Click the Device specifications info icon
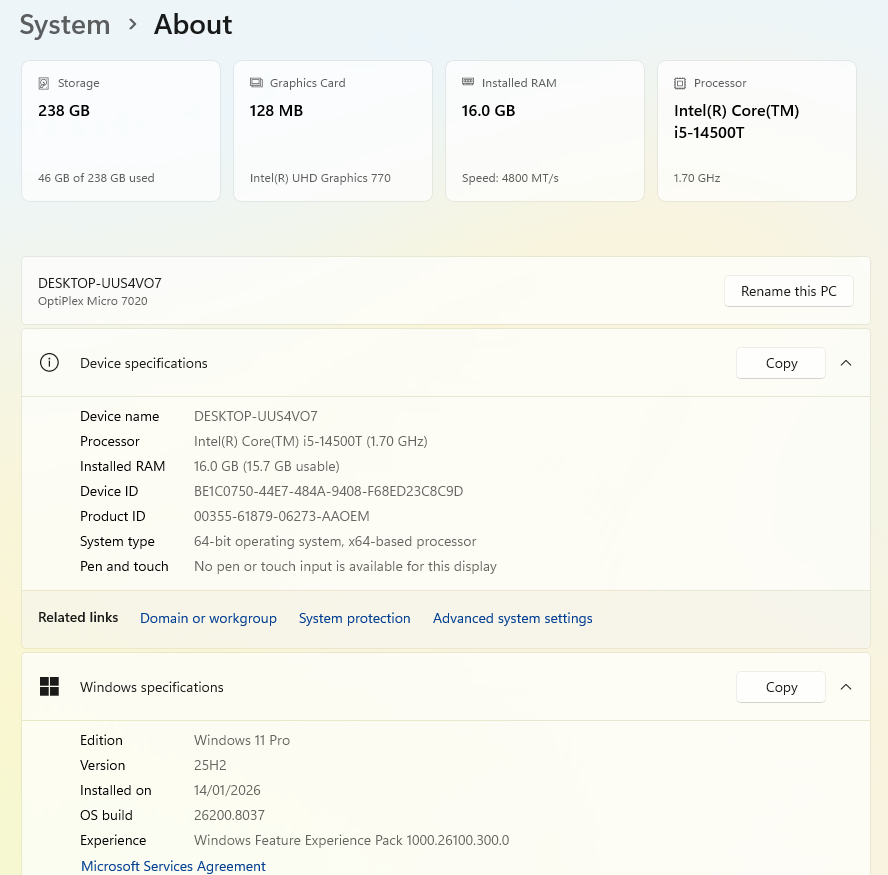This screenshot has width=888, height=875. pyautogui.click(x=49, y=362)
